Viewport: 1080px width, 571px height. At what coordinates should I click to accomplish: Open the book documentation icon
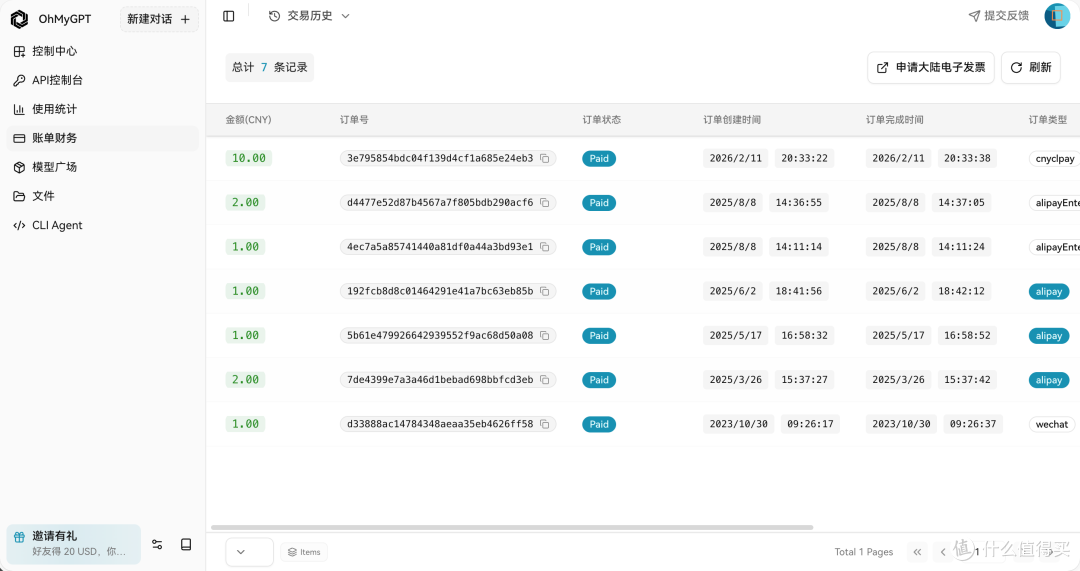tap(186, 544)
